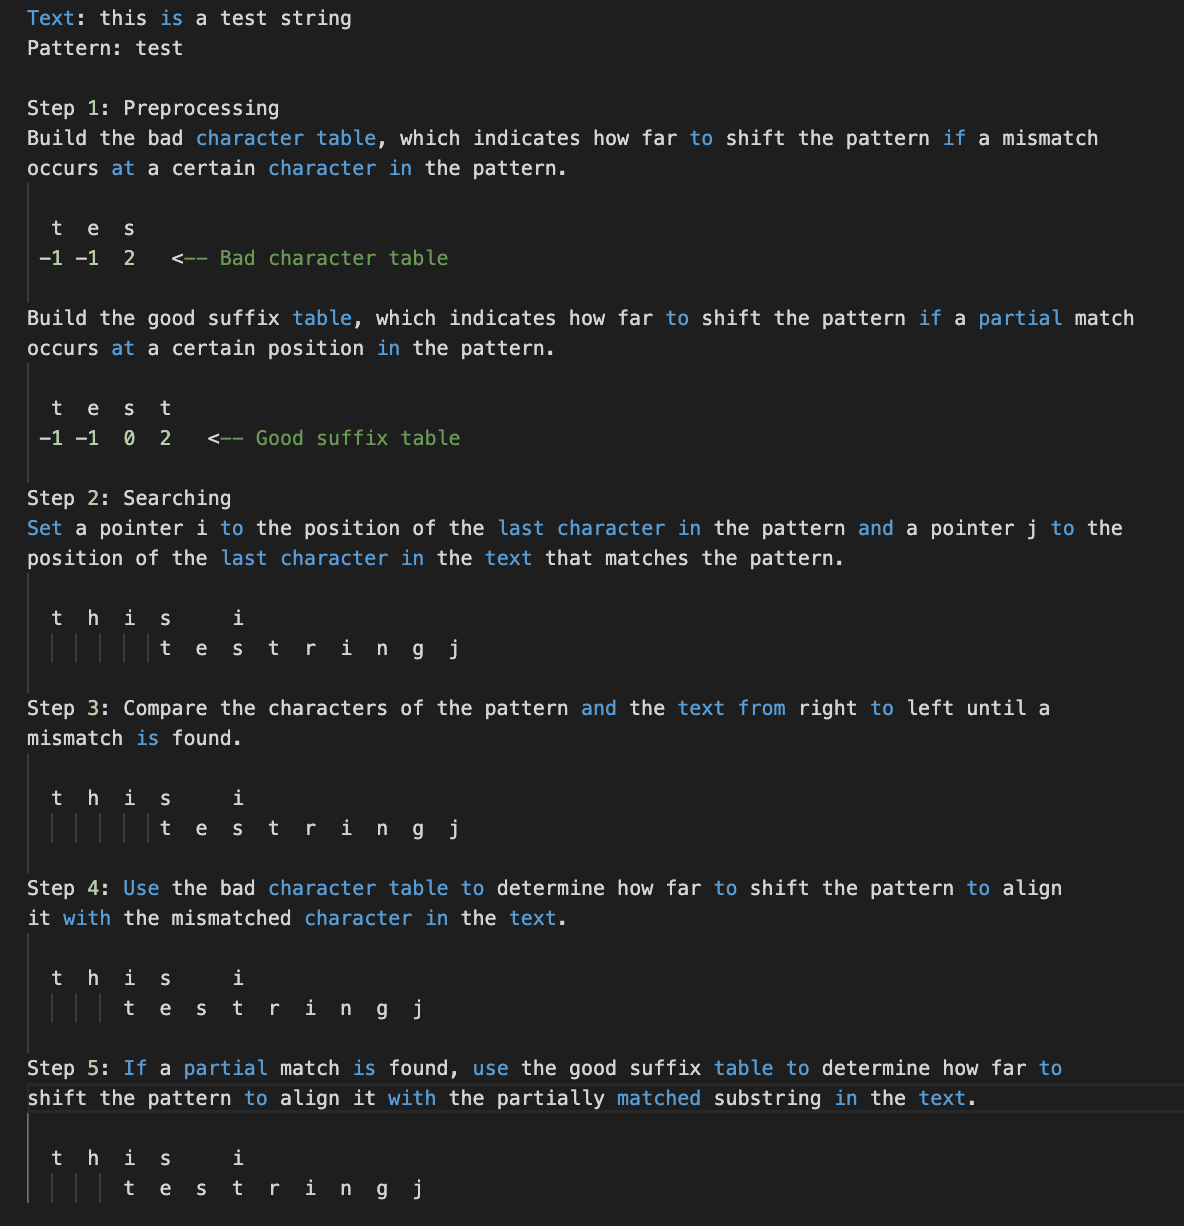
Task: Click the 'Step 1: Preprocessing' heading
Action: point(153,108)
